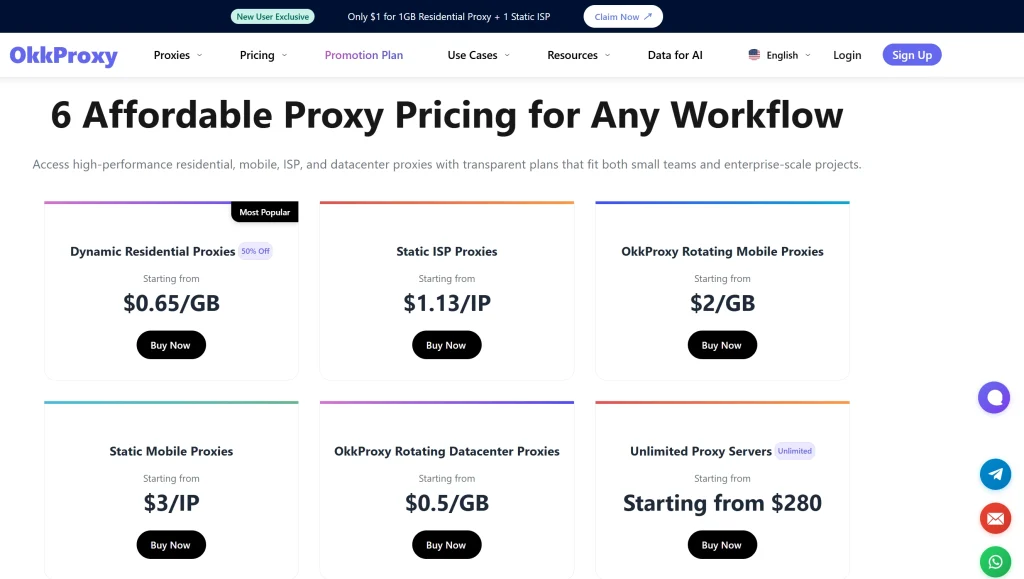1024x579 pixels.
Task: Click Buy Now under Static ISP Proxies
Action: click(x=446, y=344)
